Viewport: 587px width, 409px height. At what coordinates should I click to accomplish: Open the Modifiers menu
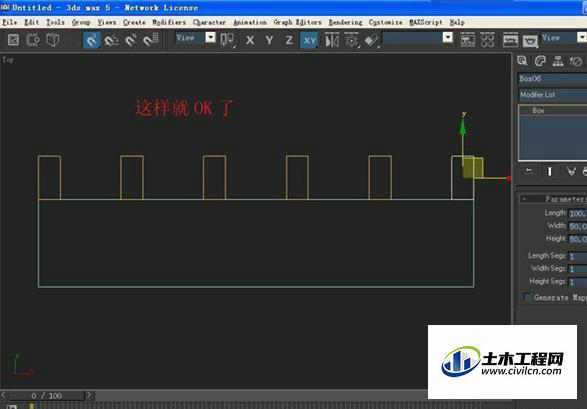[169, 22]
